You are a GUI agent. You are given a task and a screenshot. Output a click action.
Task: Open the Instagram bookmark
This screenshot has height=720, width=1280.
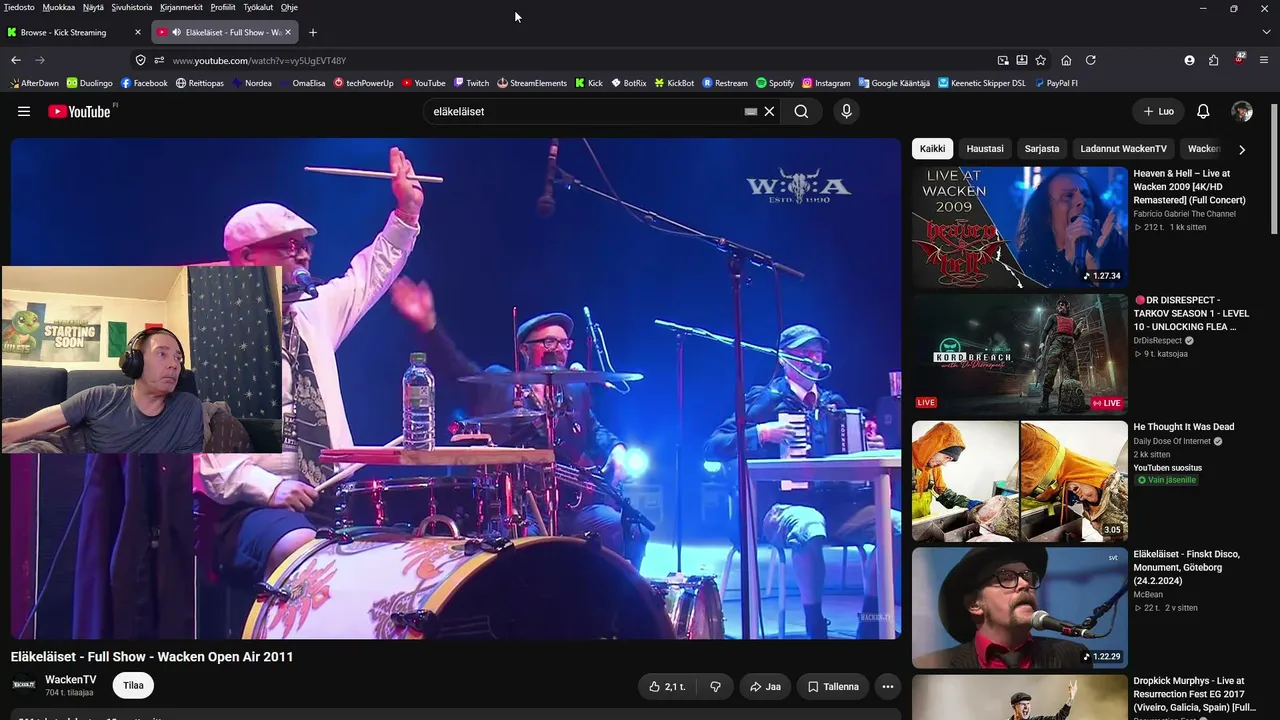point(826,83)
